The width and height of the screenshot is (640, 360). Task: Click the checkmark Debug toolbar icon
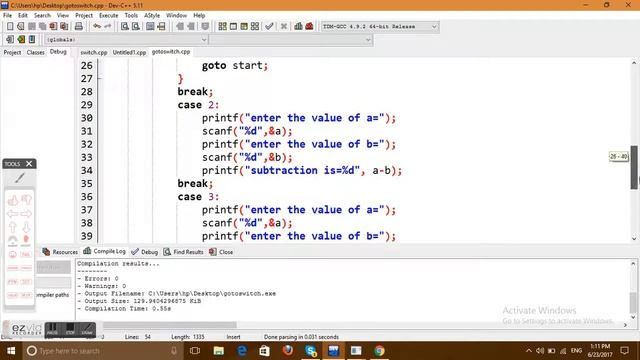click(x=269, y=26)
